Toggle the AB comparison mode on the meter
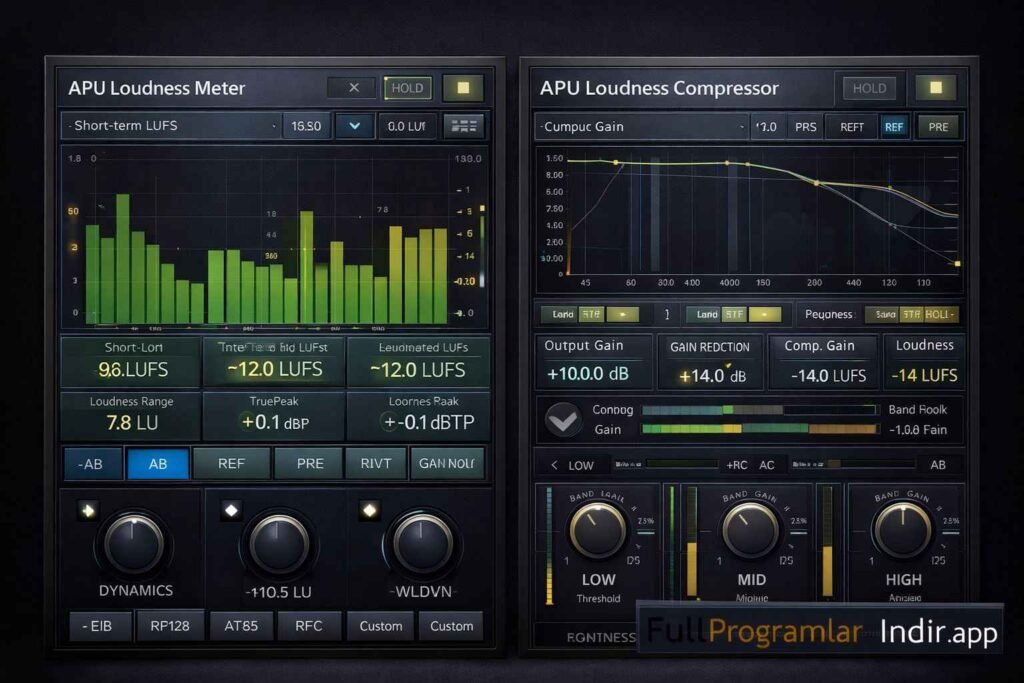 (157, 463)
